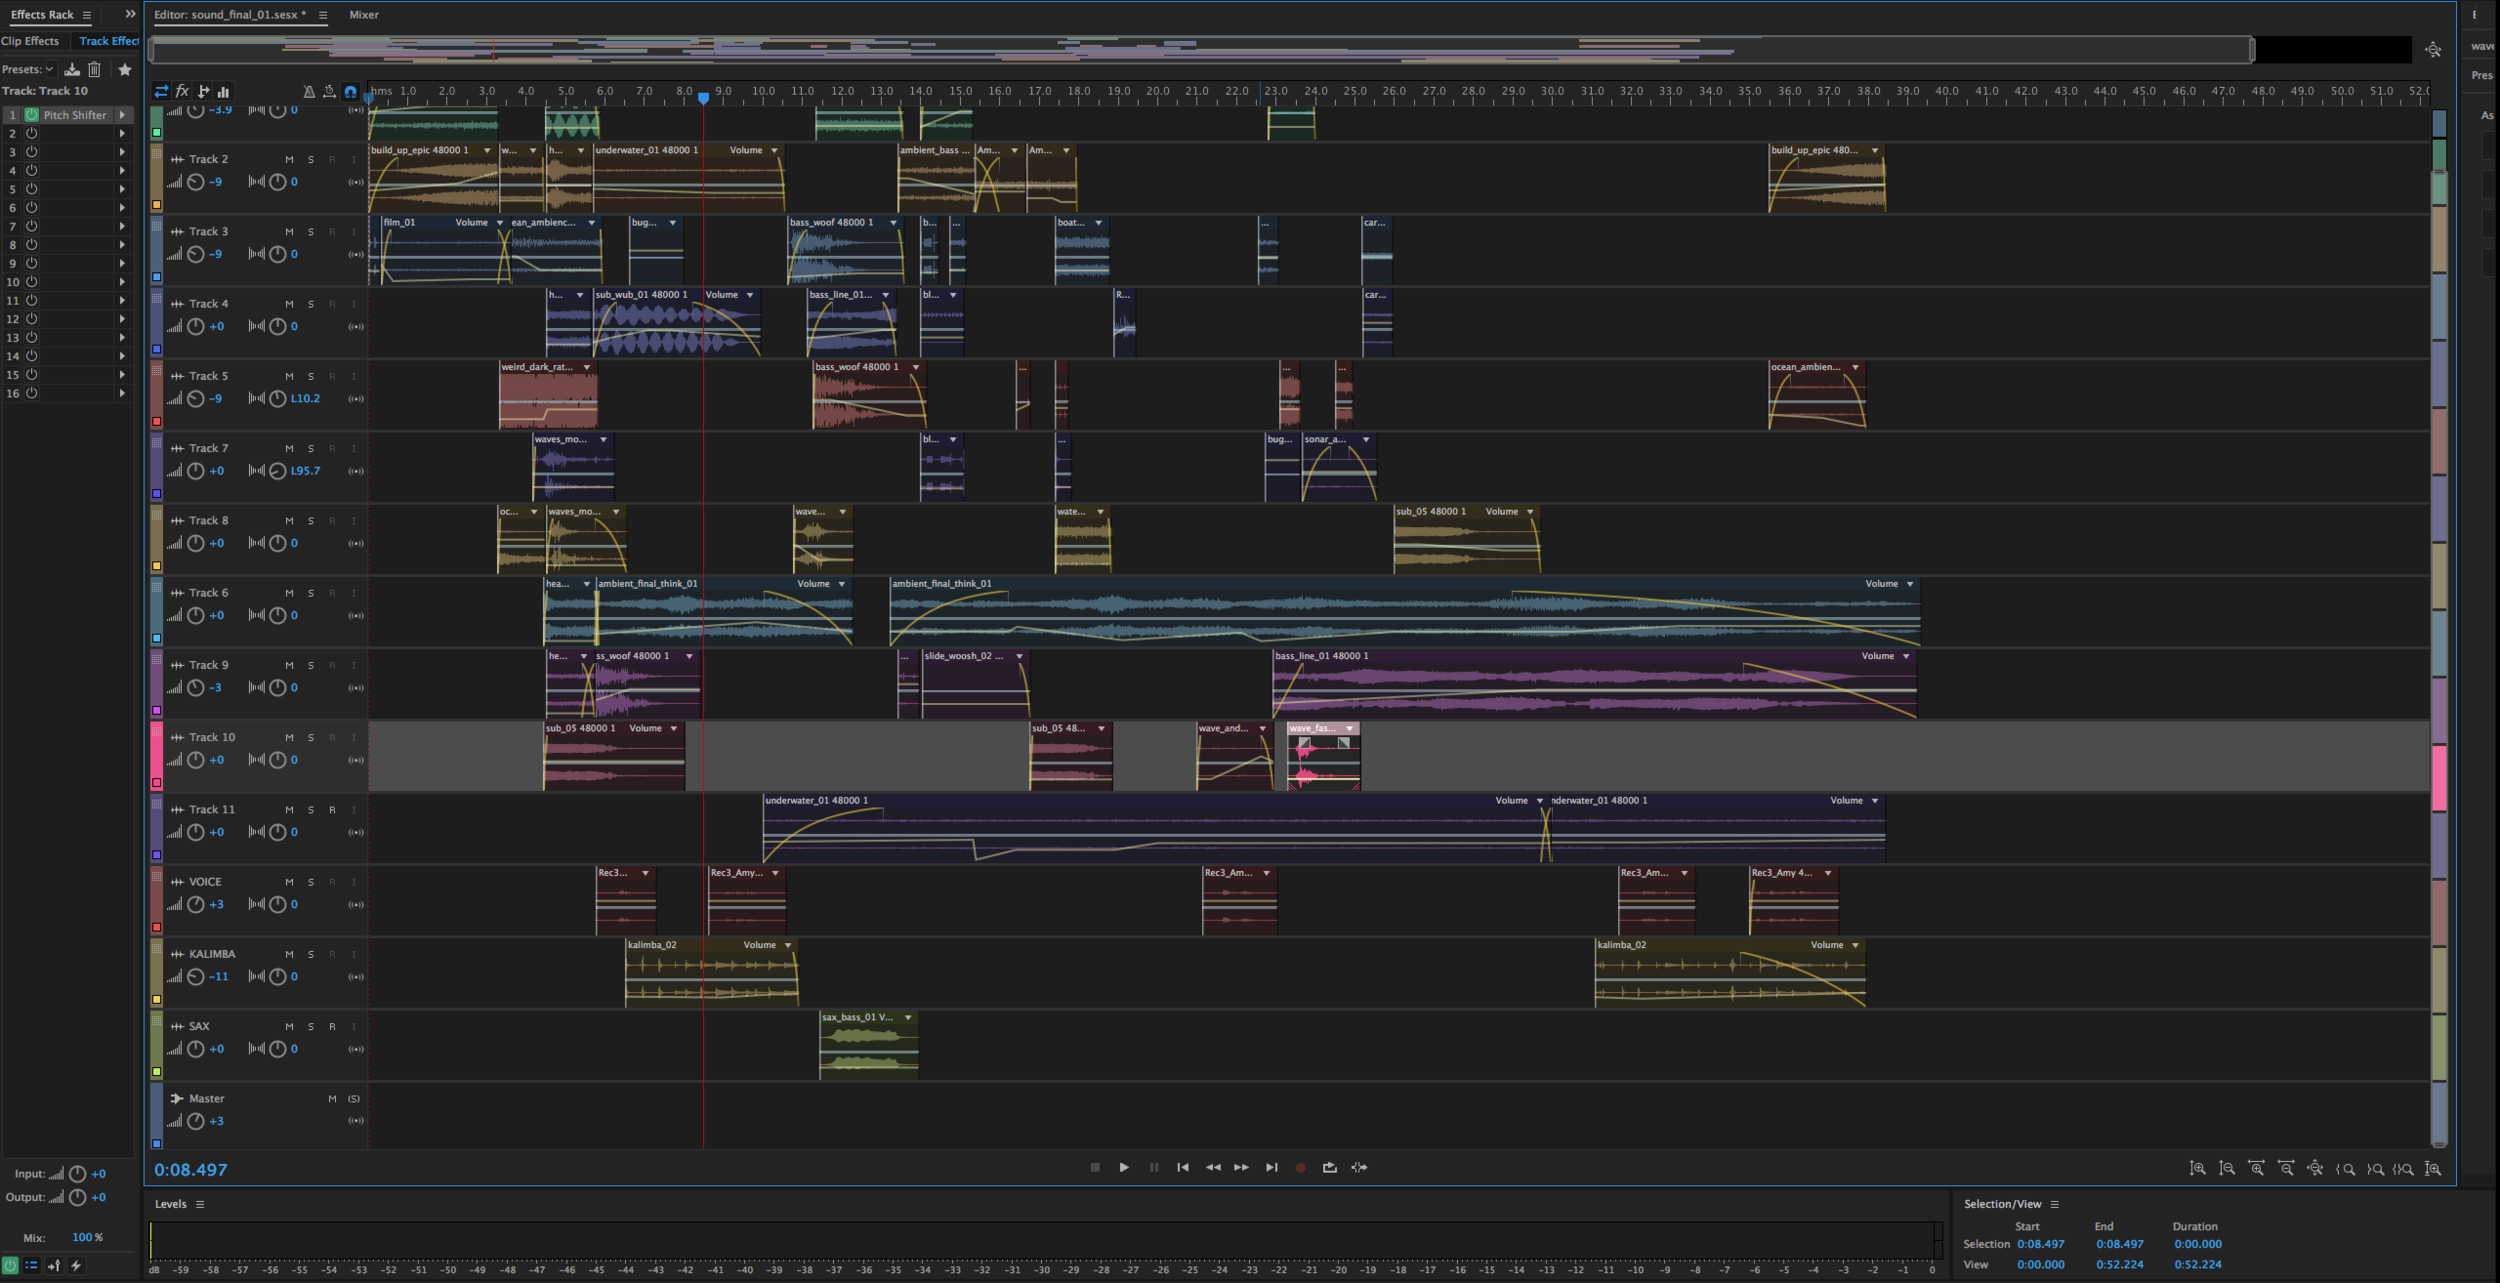Mark preset as favorite star
This screenshot has height=1283, width=2500.
(x=125, y=69)
